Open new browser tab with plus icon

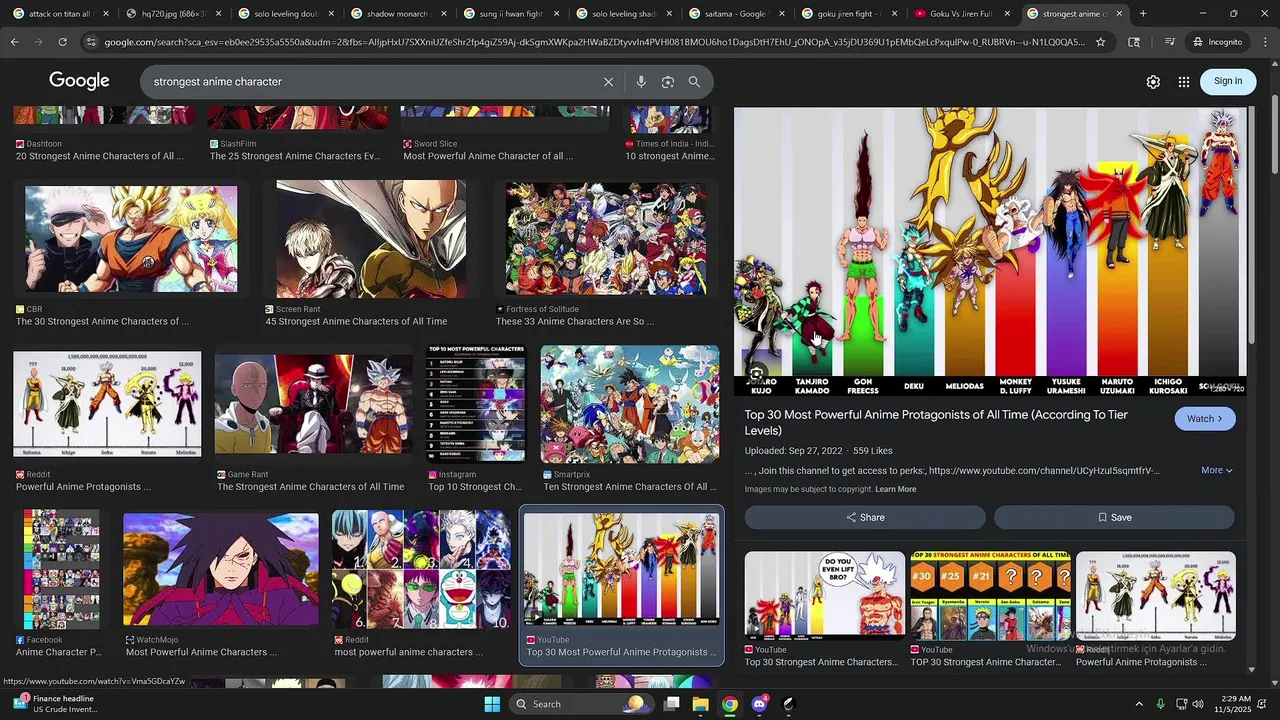point(1143,14)
